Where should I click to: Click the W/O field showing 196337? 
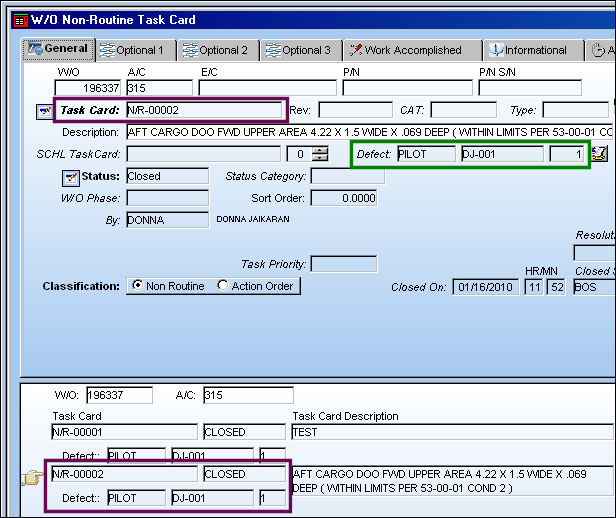point(88,88)
